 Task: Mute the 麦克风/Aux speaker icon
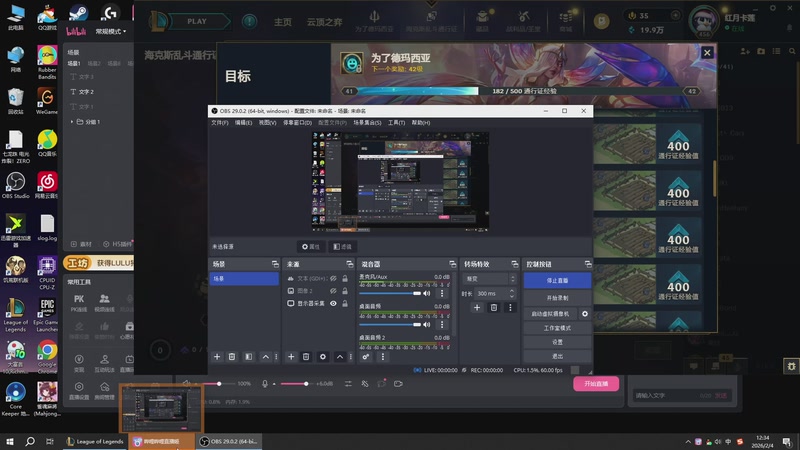pos(427,293)
